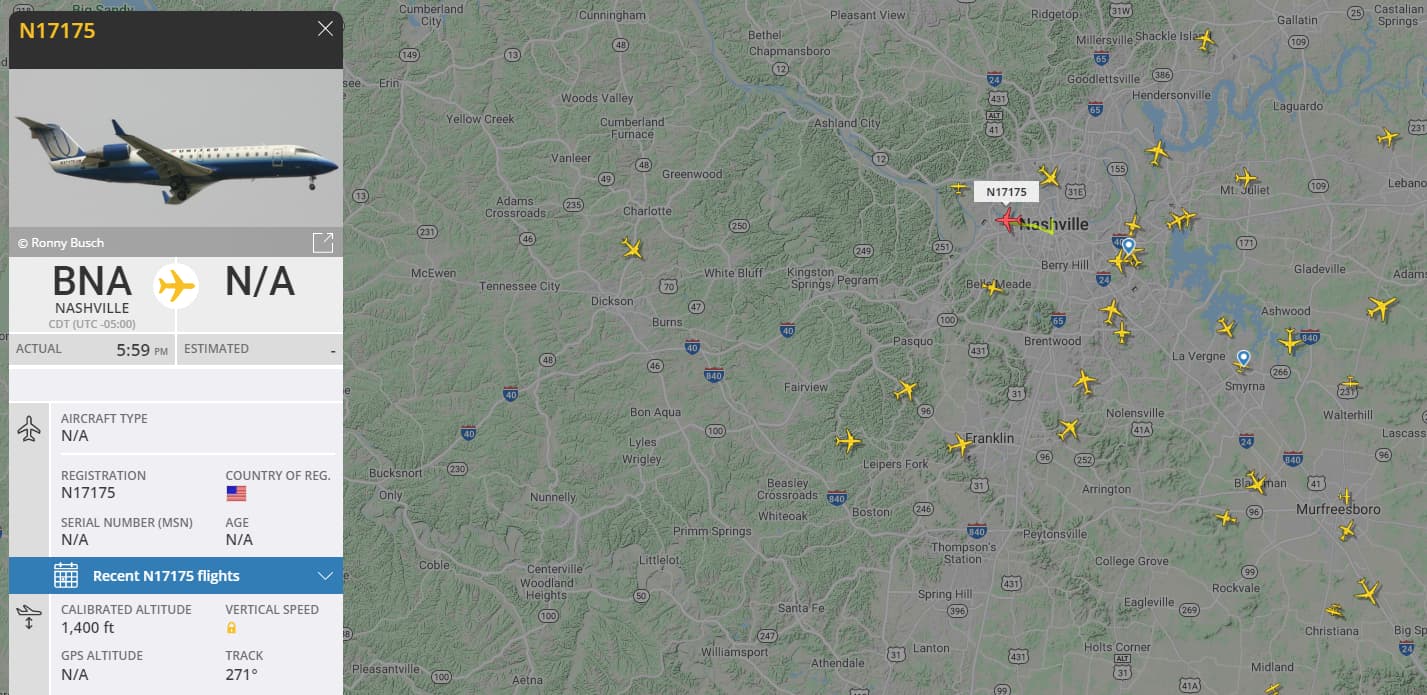Close the N17175 flight details panel
The image size is (1427, 695).
pos(325,29)
